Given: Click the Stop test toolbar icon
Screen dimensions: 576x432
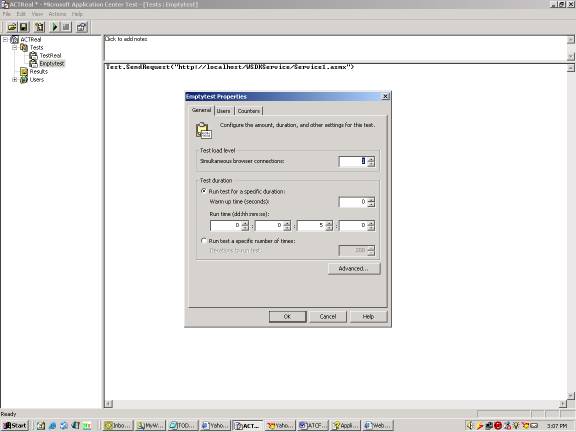Looking at the screenshot, I should pos(66,27).
